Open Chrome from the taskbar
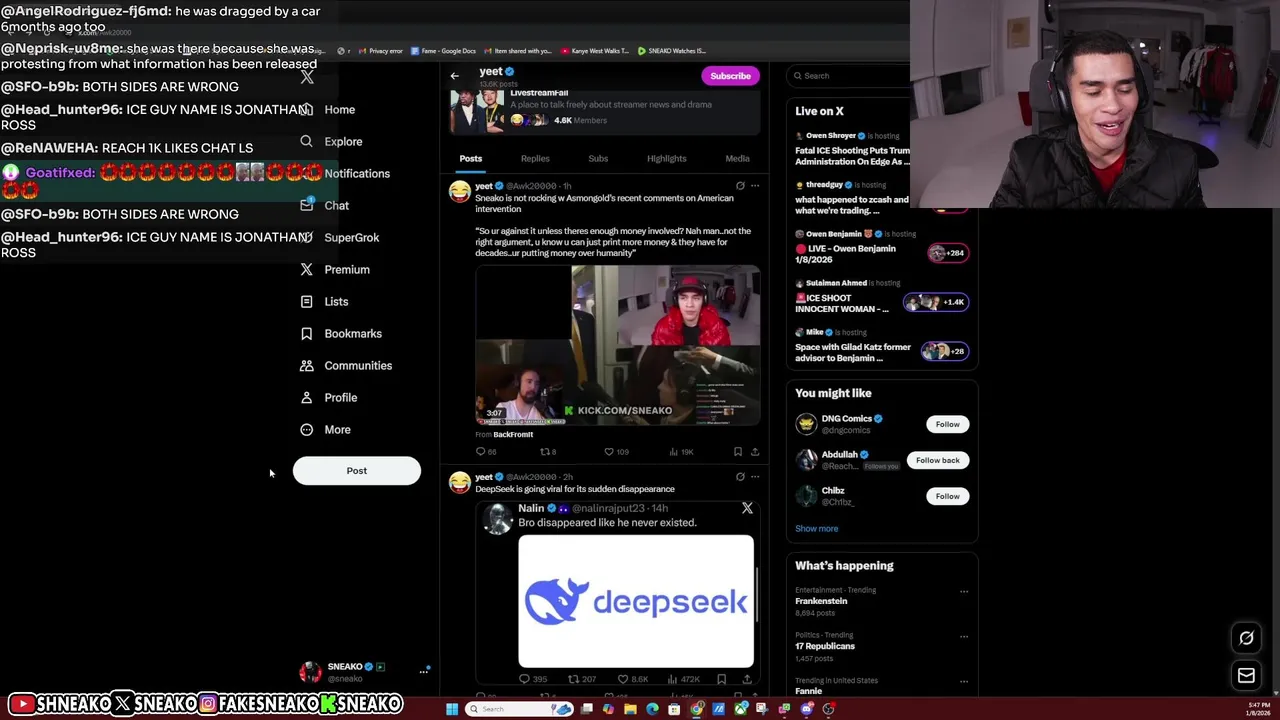This screenshot has height=720, width=1280. coord(696,709)
